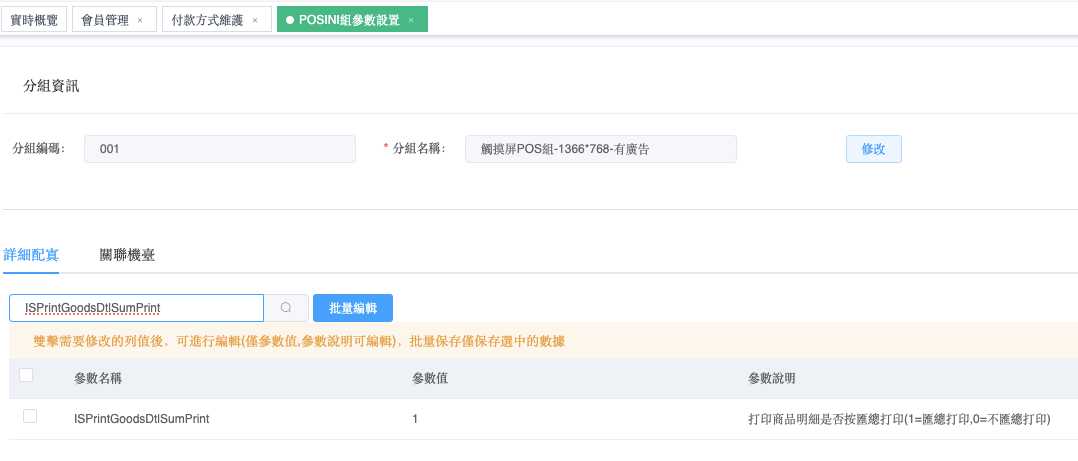This screenshot has width=1078, height=461.
Task: Close the 會員管理 tab
Action: [x=140, y=20]
